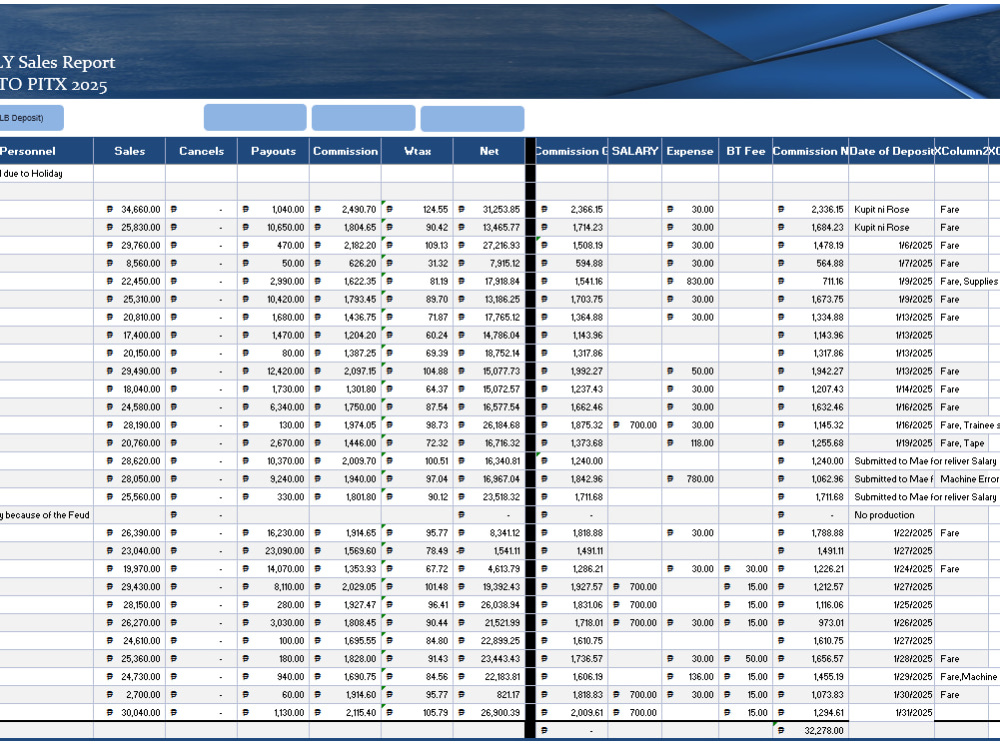Select deposit date 1/24/2025

tap(892, 568)
